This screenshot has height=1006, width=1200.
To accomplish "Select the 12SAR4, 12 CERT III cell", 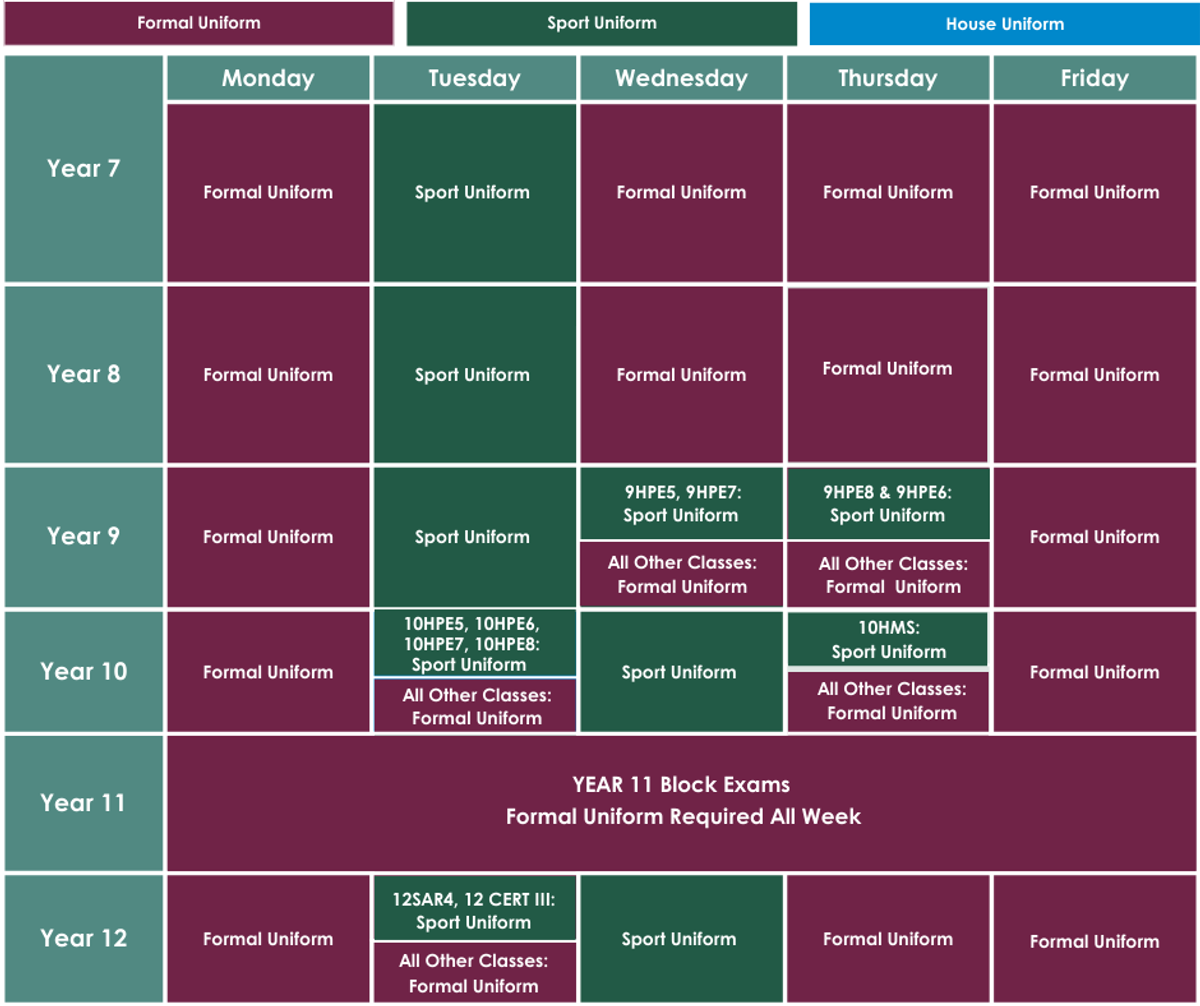I will [474, 909].
